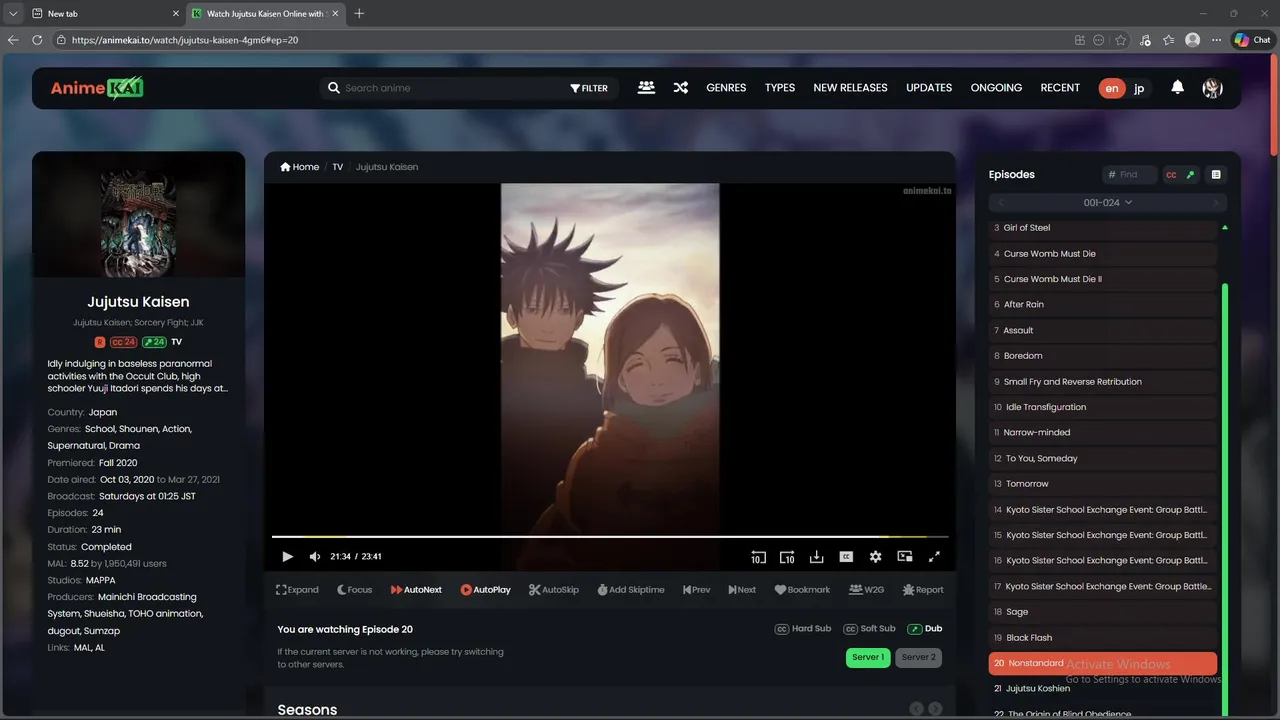Switch to Server 2
Image resolution: width=1280 pixels, height=720 pixels.
click(x=918, y=657)
